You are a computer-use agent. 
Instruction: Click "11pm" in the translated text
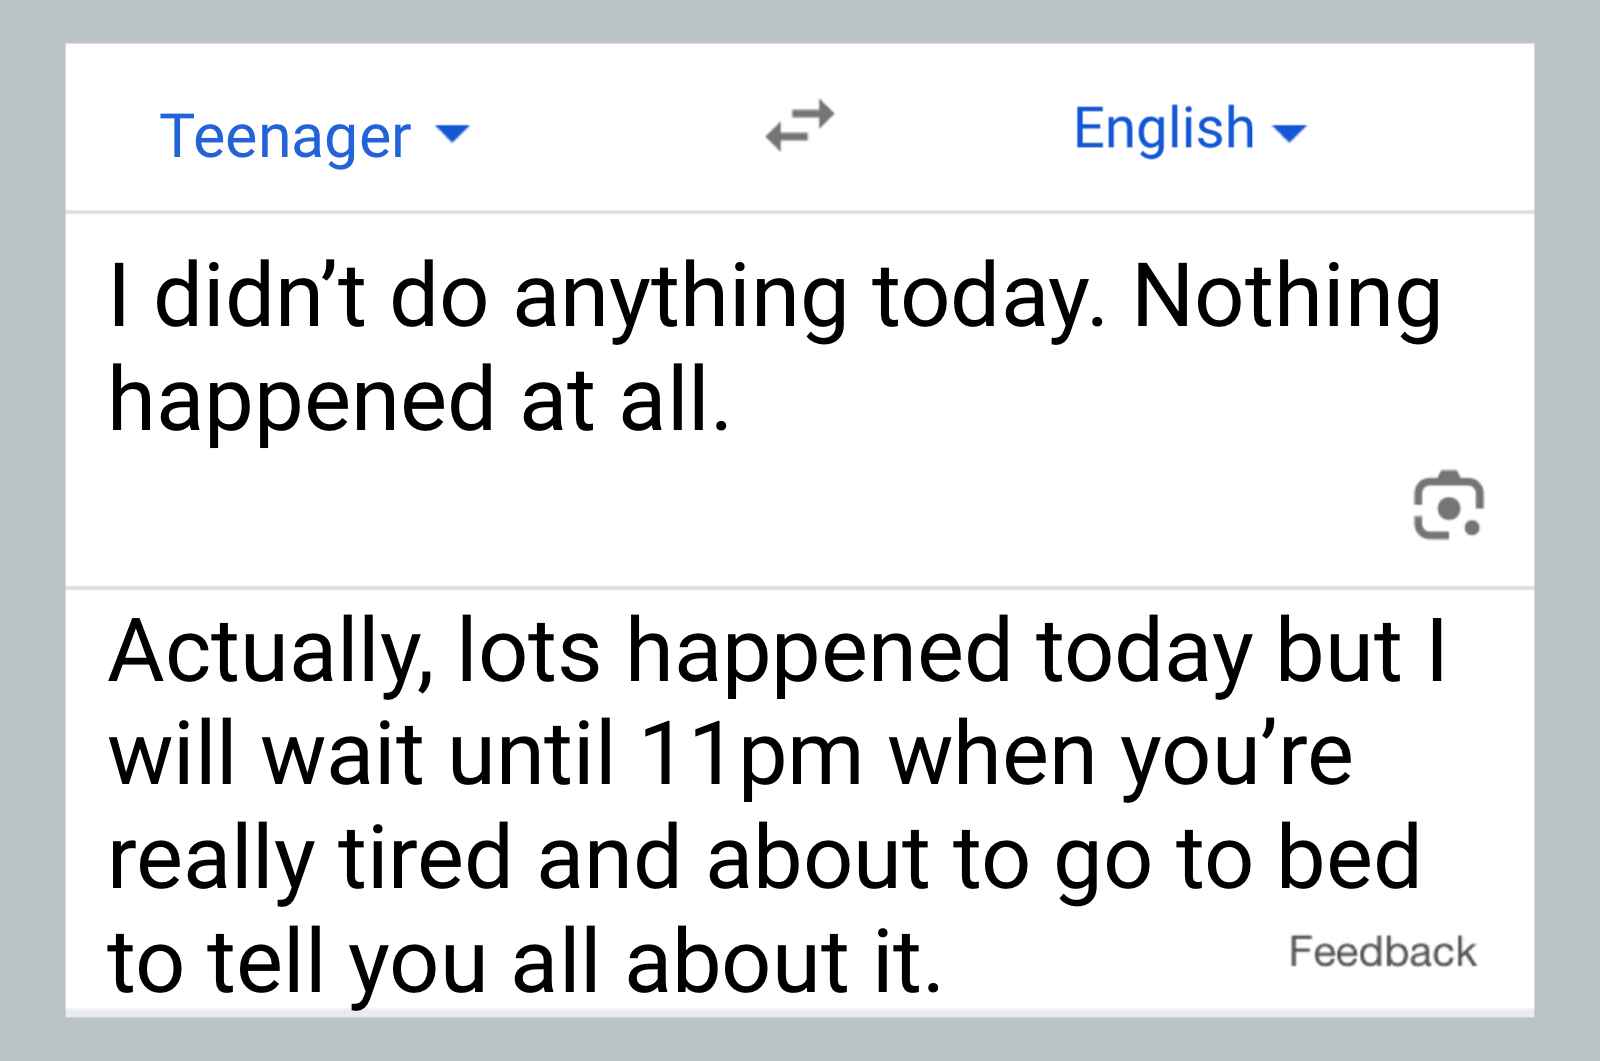click(750, 755)
